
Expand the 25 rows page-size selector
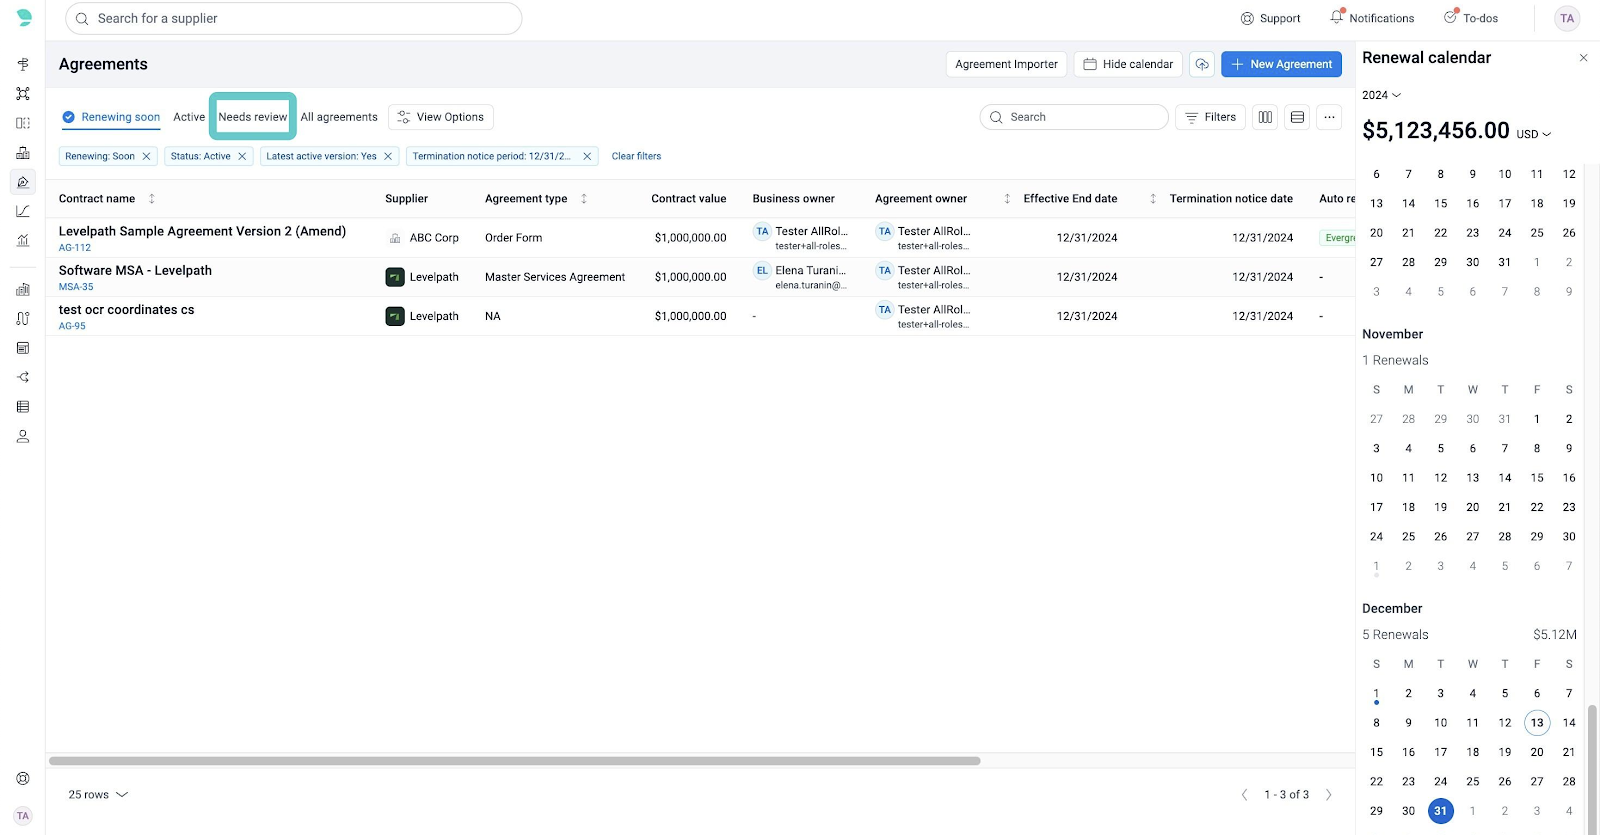pos(98,795)
